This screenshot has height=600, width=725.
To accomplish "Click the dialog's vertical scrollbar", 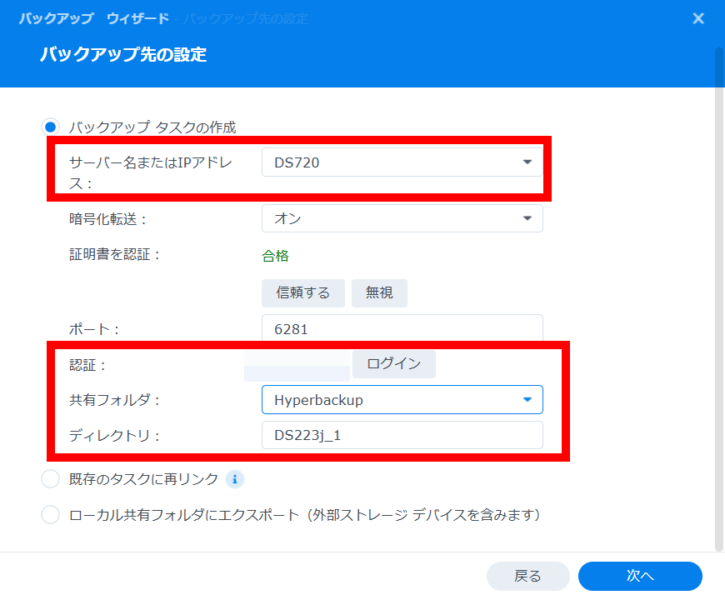I will 719,300.
